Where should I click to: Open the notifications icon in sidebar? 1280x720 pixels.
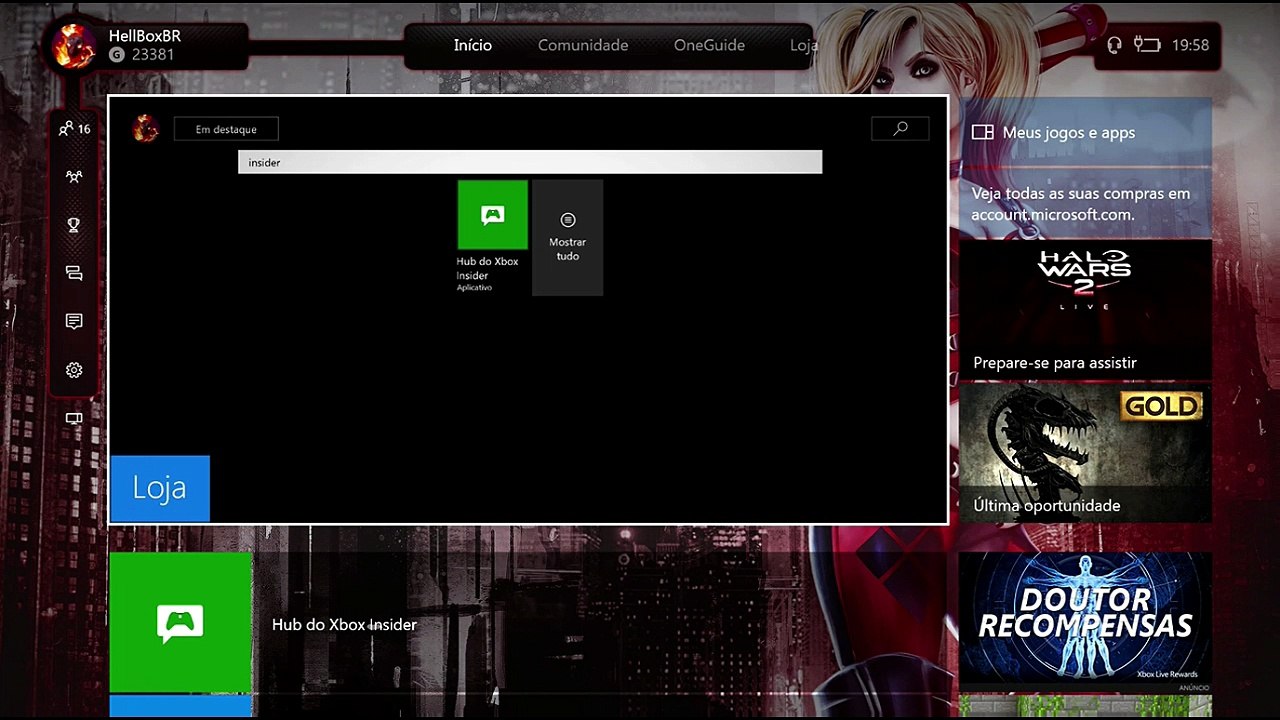(74, 321)
